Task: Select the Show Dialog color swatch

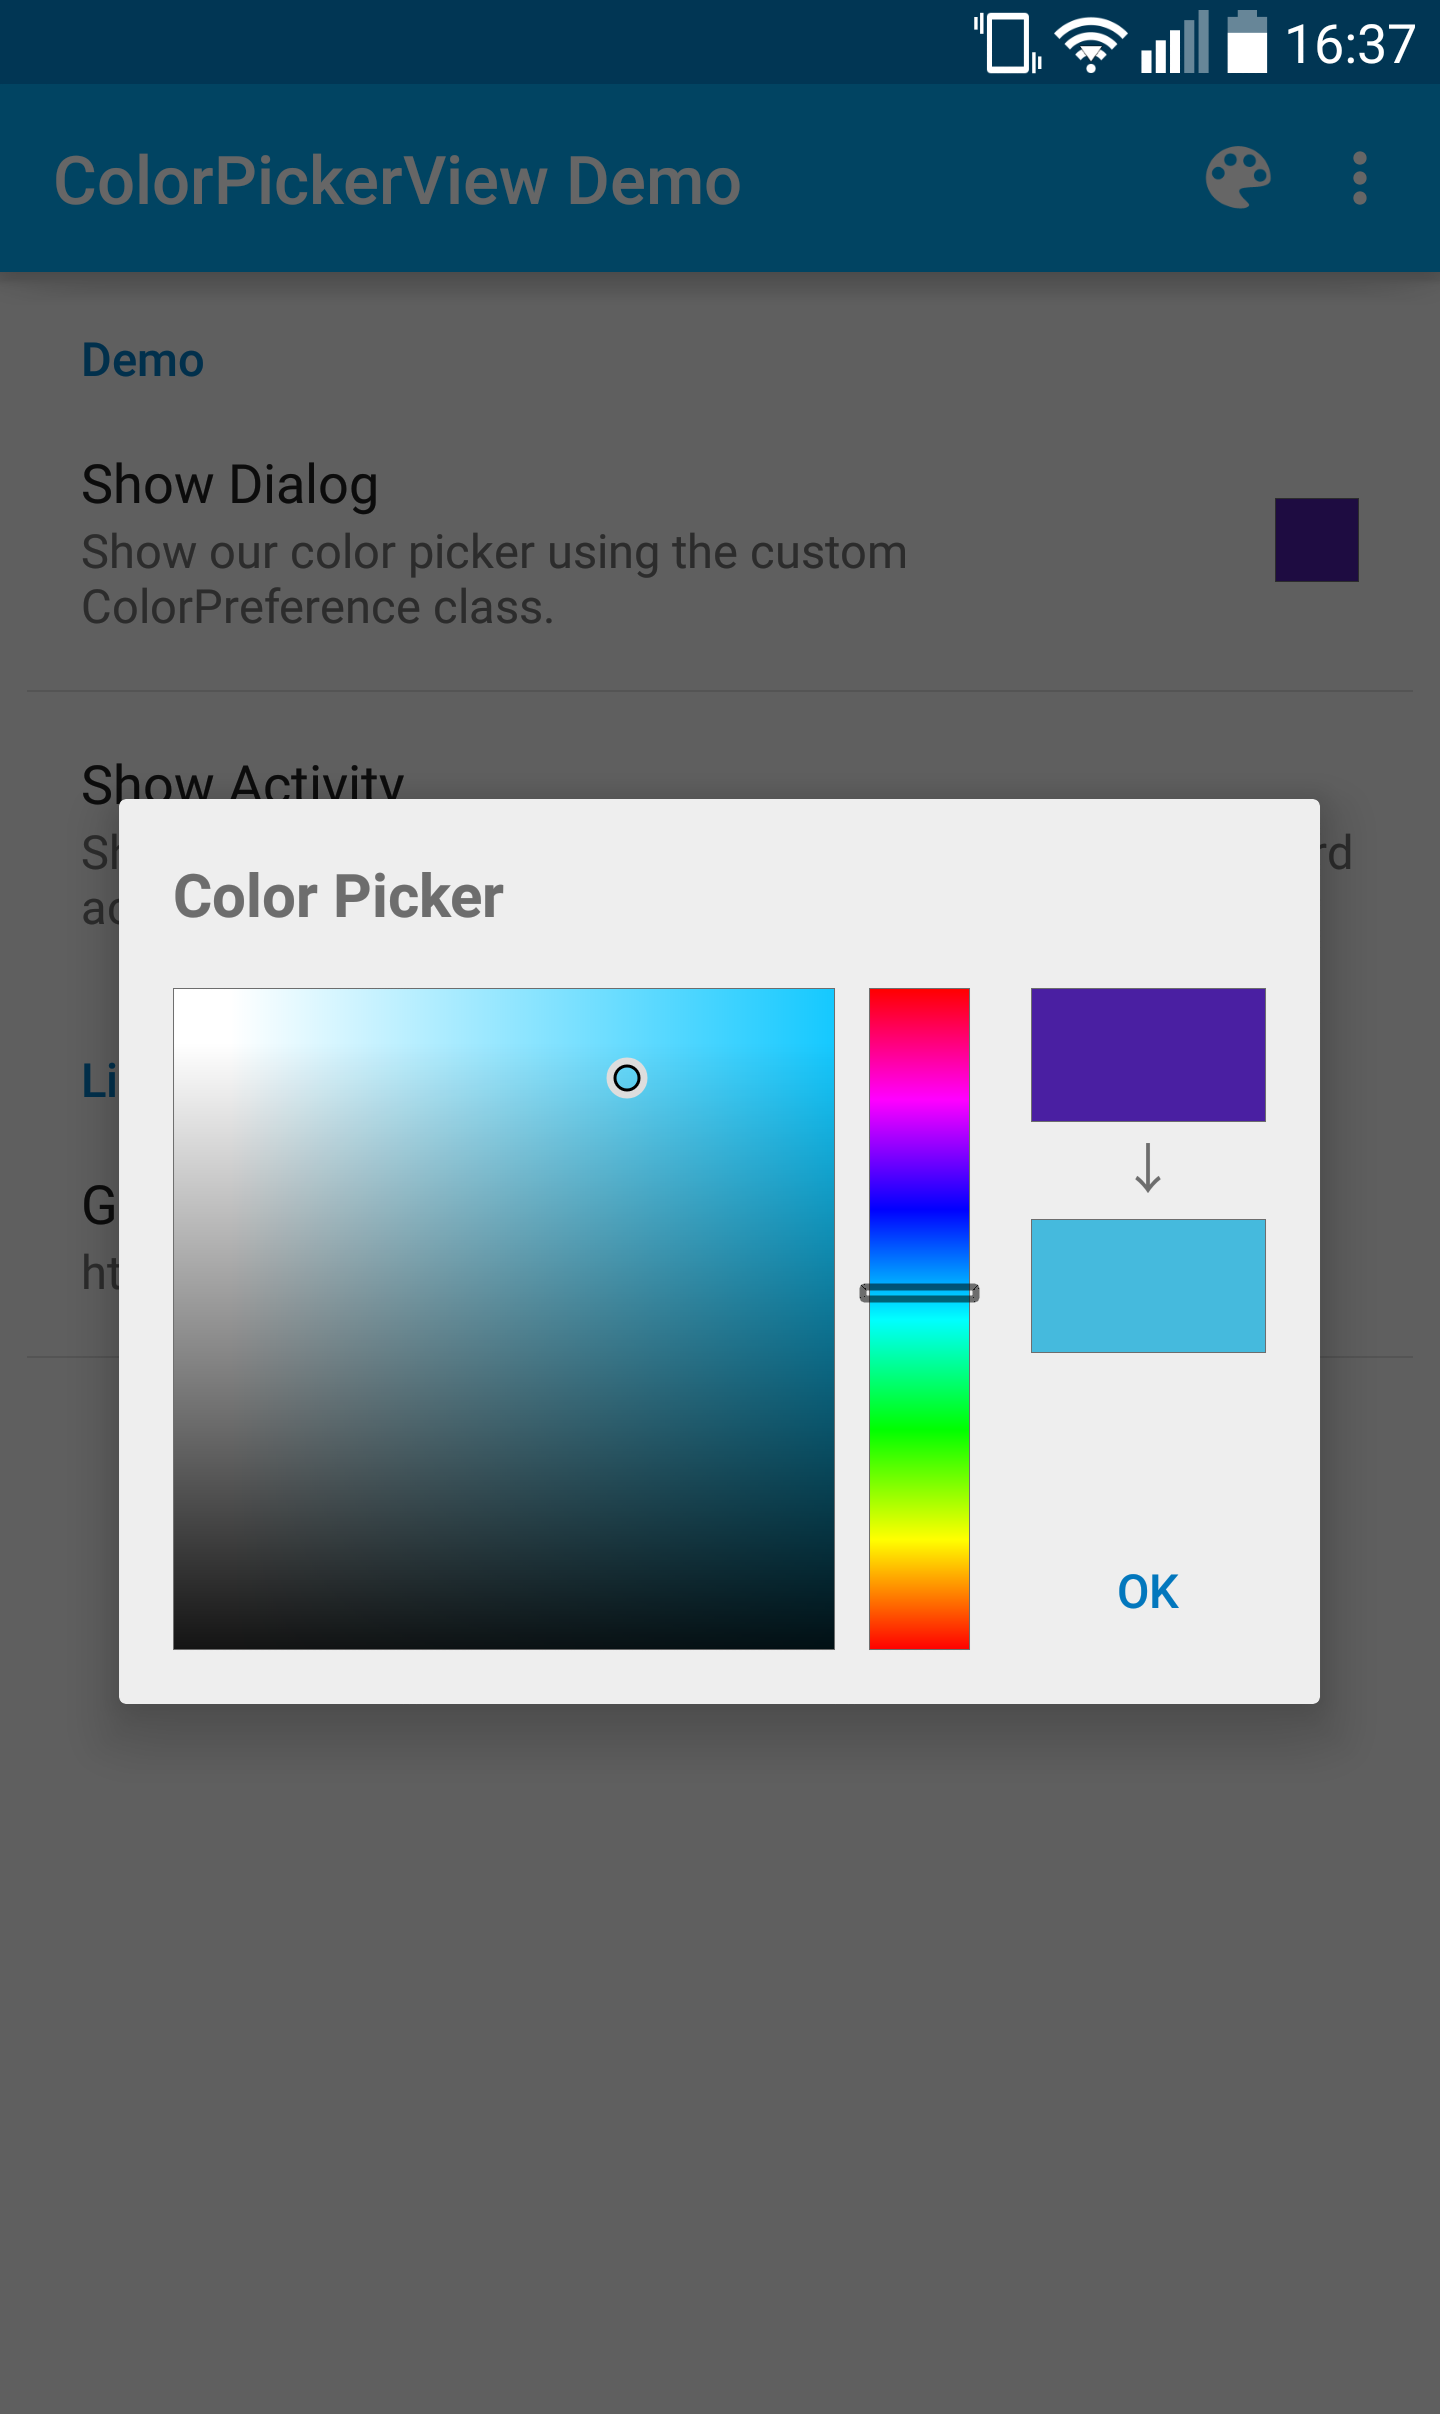Action: click(1316, 540)
